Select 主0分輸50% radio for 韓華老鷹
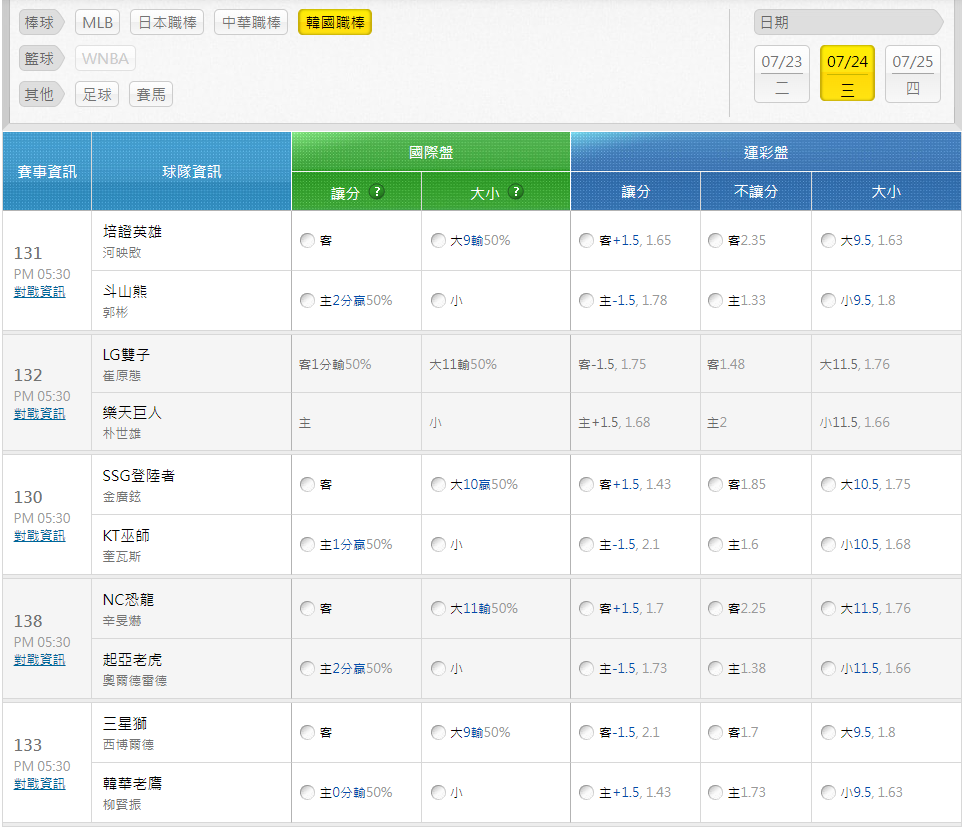Screen dimensions: 964x827 click(307, 793)
